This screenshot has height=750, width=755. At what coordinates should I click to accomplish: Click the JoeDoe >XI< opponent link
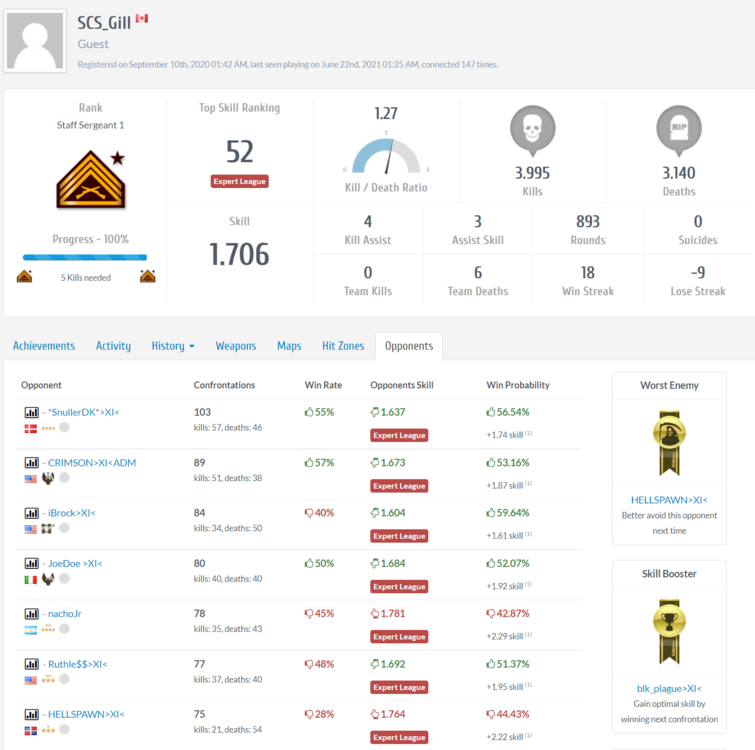tap(75, 563)
